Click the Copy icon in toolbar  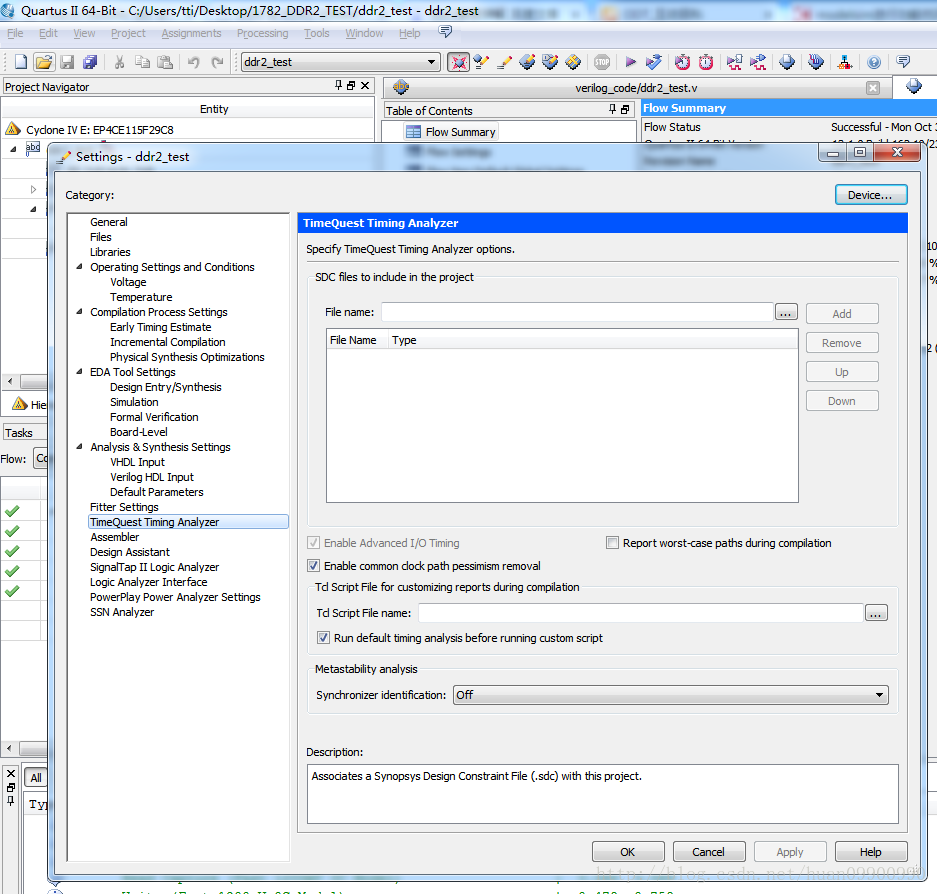pos(142,62)
